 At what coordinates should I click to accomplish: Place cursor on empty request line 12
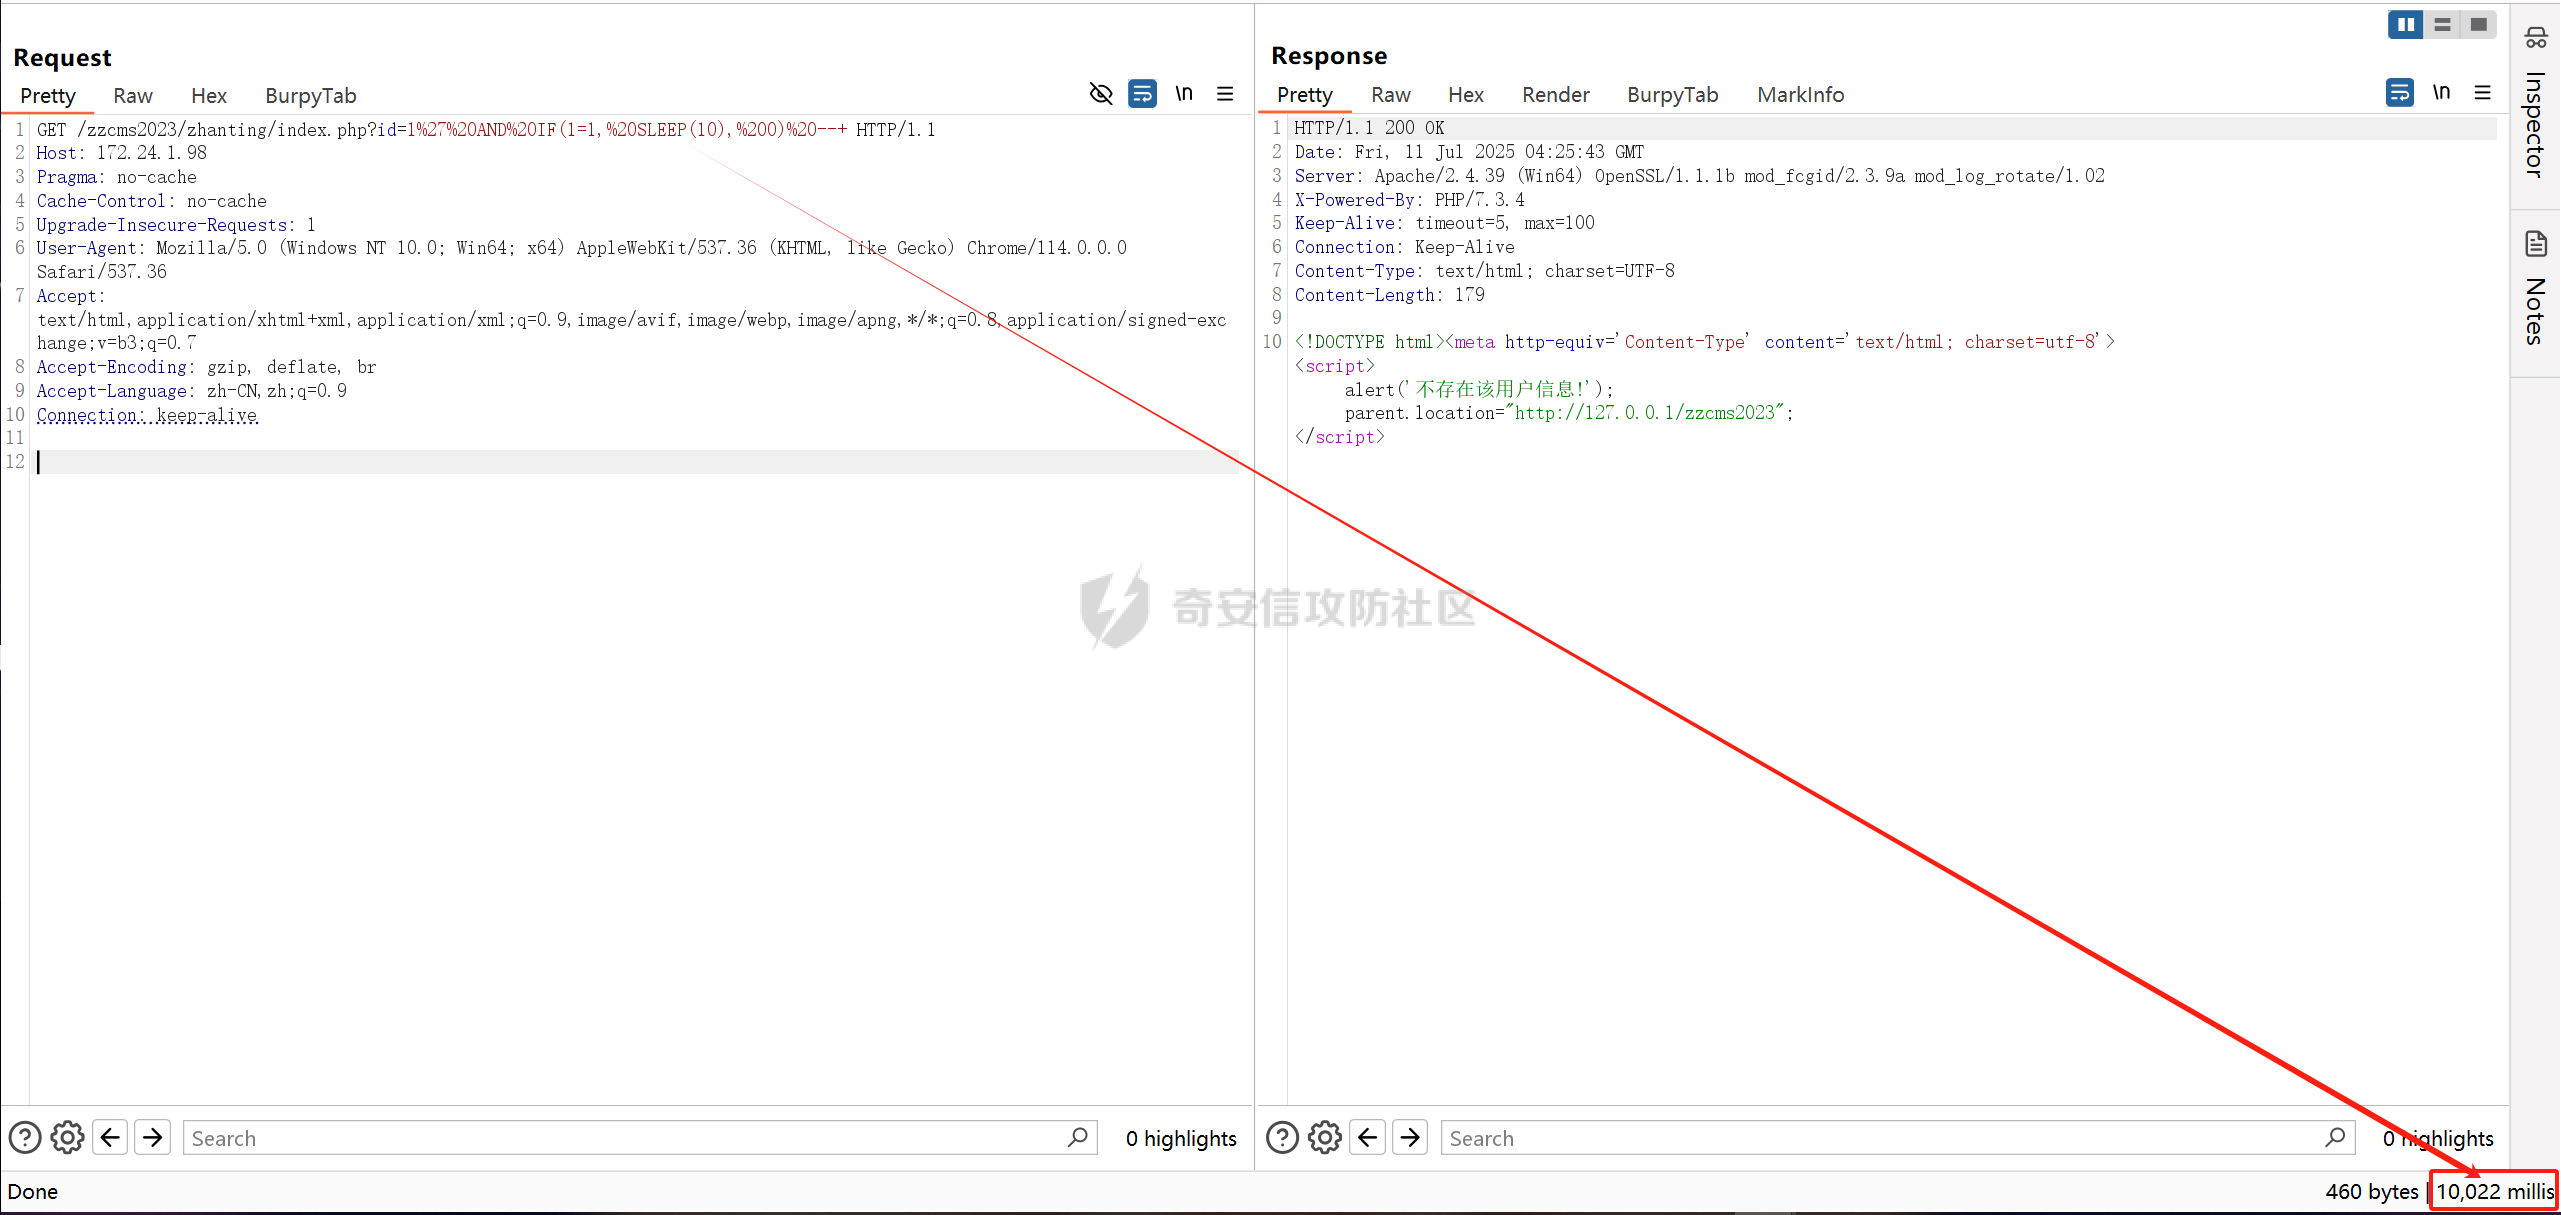[x=636, y=462]
